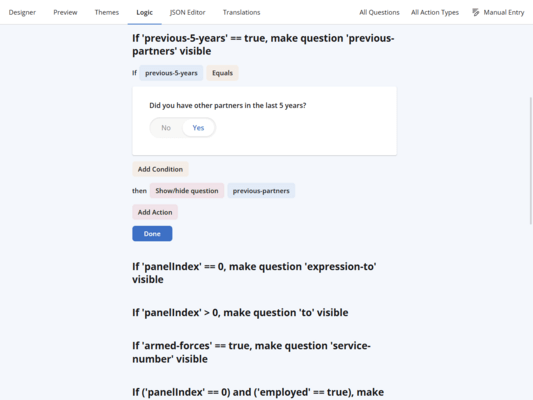Select the previous-5-years question dropdown

pyautogui.click(x=171, y=73)
